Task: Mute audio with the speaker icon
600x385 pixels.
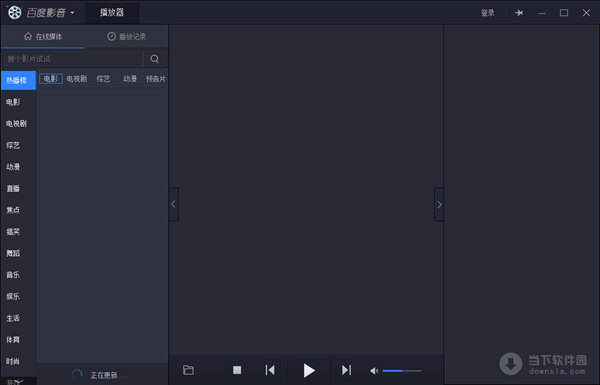Action: (374, 370)
